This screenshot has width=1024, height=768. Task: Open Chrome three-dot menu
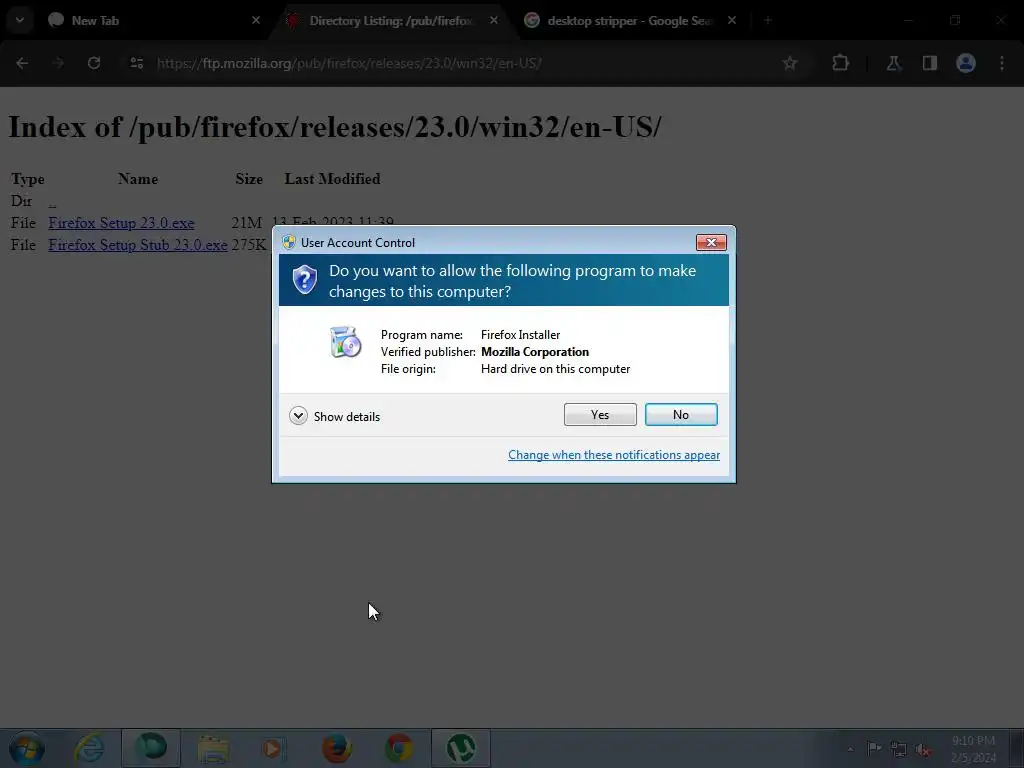pyautogui.click(x=1002, y=63)
